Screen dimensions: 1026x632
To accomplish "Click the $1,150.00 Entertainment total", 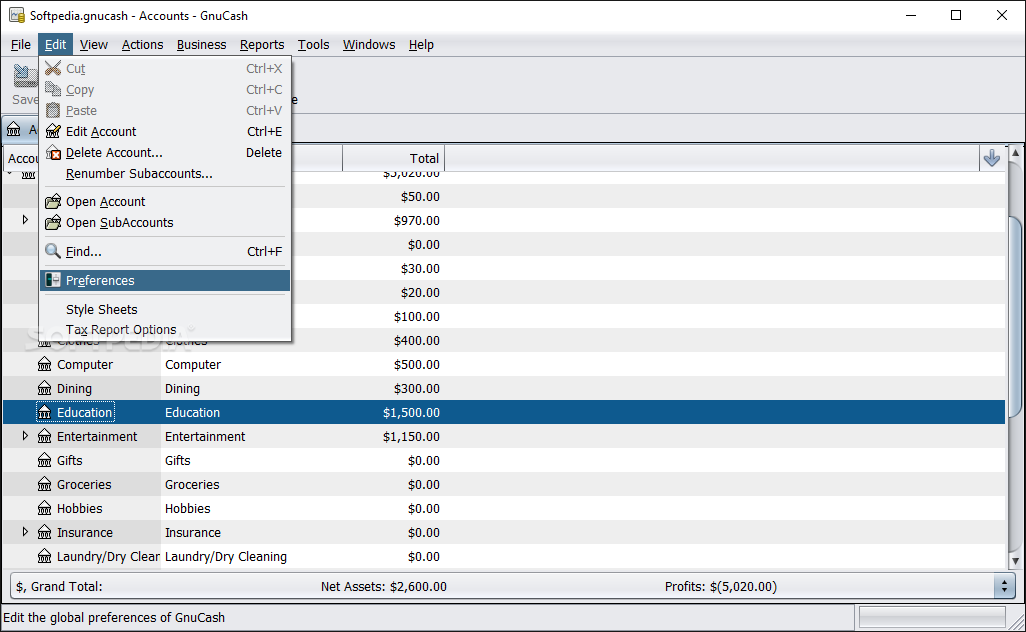I will (411, 436).
